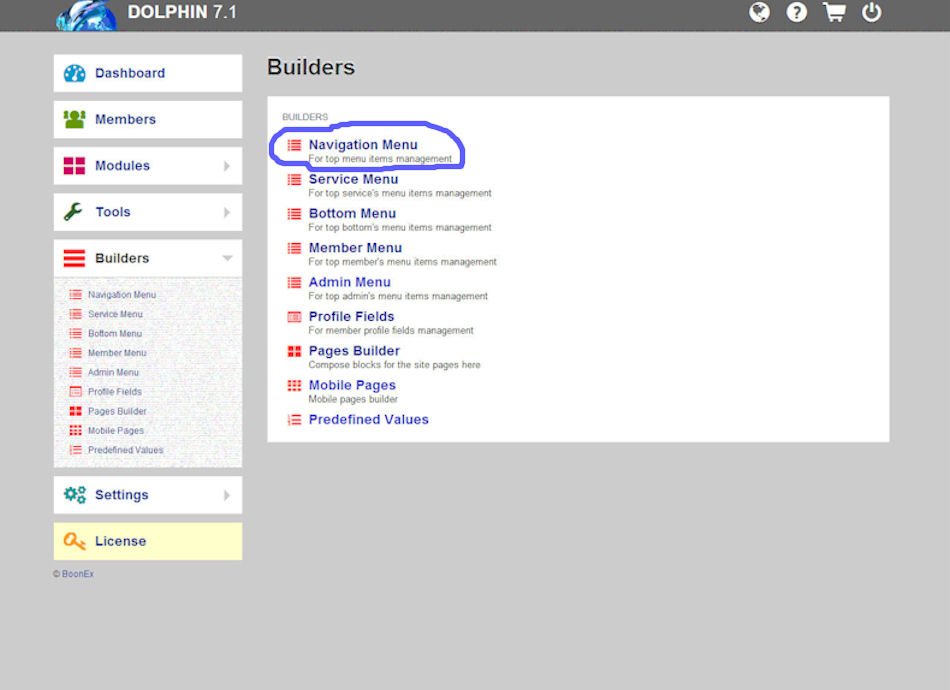Viewport: 950px width, 690px height.
Task: Click the Modules squares icon
Action: 75,165
